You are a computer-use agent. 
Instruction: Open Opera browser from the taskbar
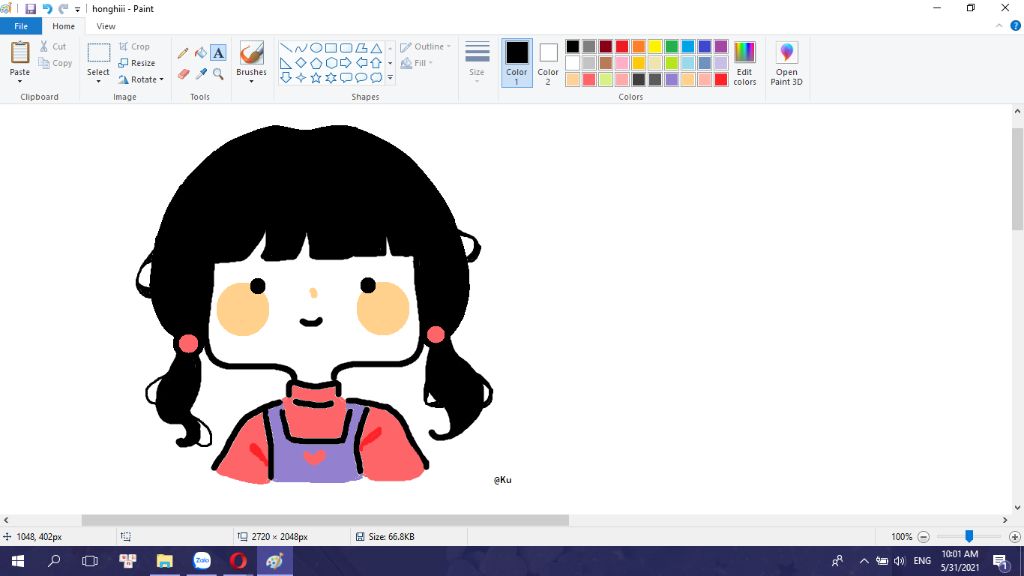[x=238, y=561]
